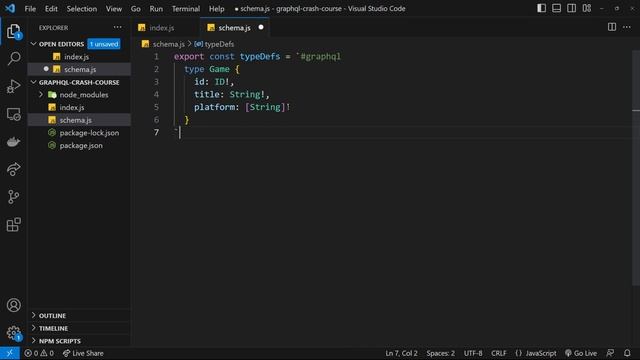Toggle the secondary side bar
Image resolution: width=640 pixels, height=360 pixels.
[571, 8]
